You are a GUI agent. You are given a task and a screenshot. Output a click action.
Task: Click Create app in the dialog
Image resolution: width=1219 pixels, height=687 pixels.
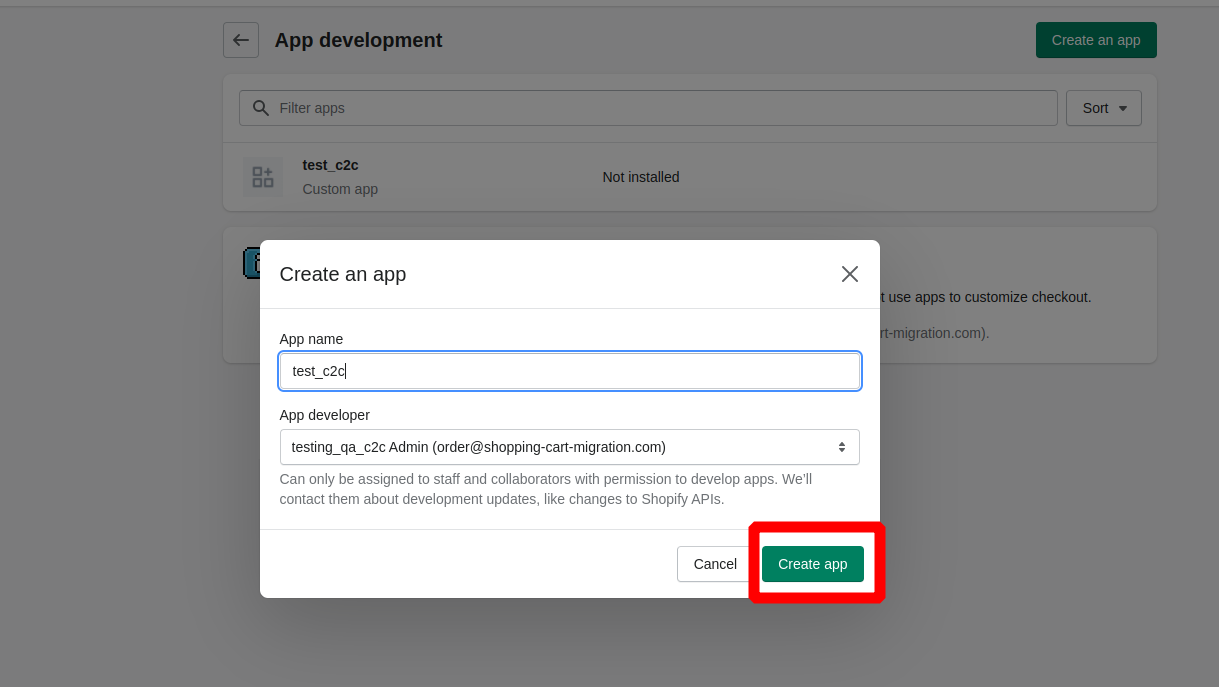pos(813,564)
